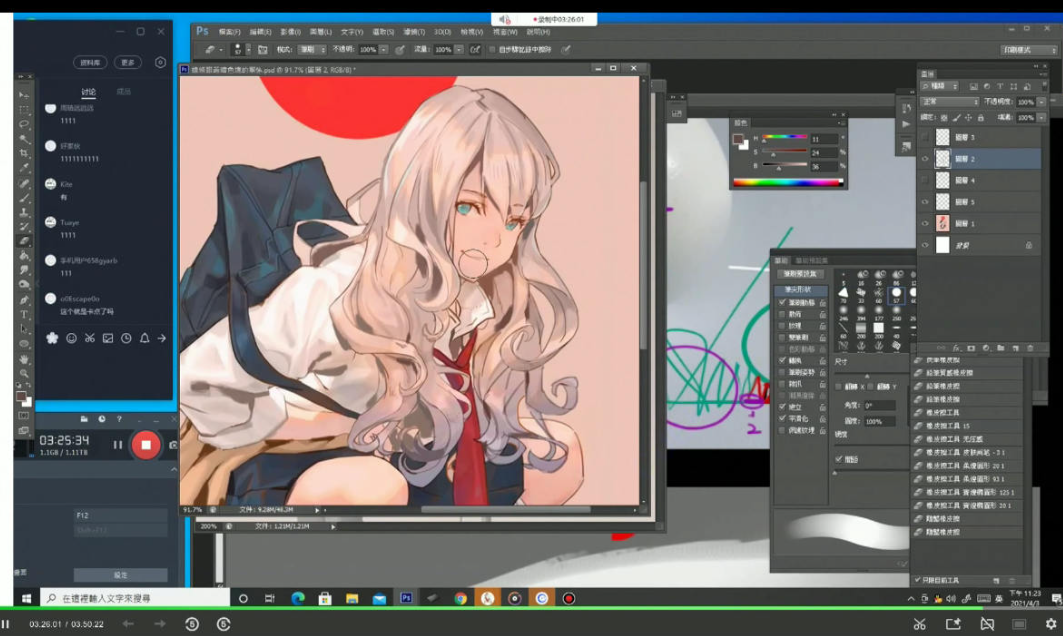The height and width of the screenshot is (636, 1063).
Task: Select the Clone Stamp tool
Action: (24, 212)
